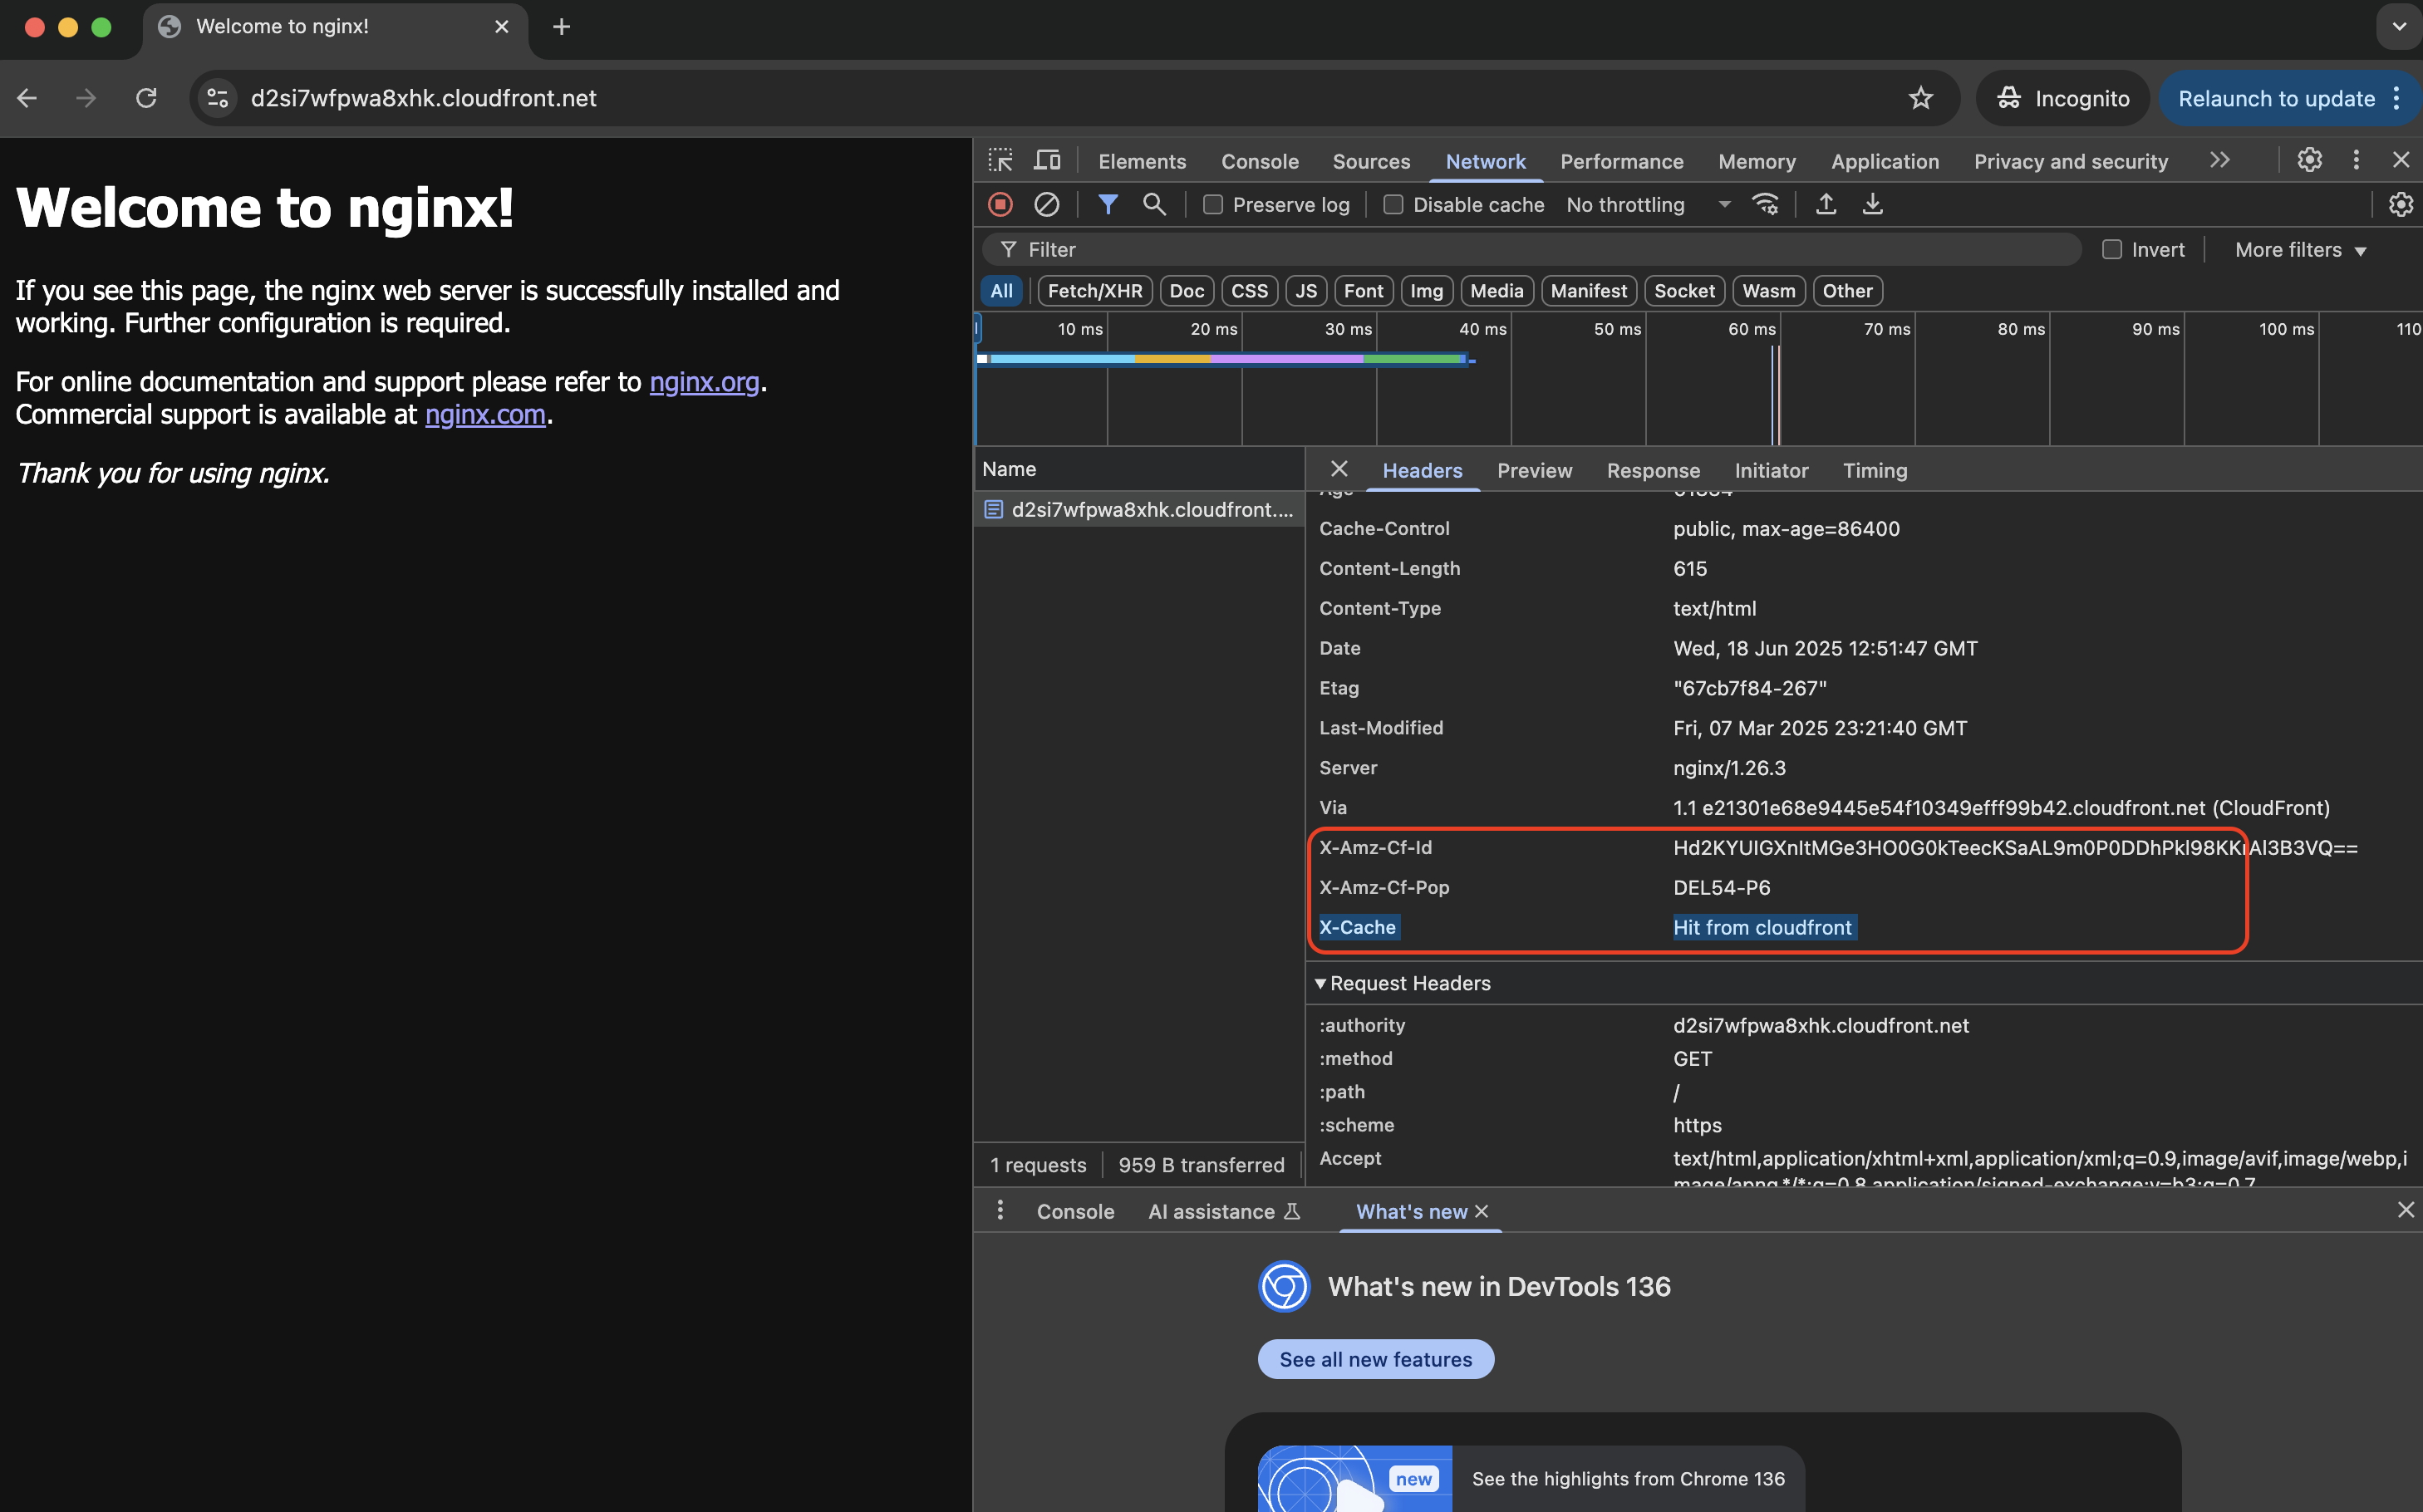The height and width of the screenshot is (1512, 2423).
Task: Switch to the Elements panel
Action: coord(1141,161)
